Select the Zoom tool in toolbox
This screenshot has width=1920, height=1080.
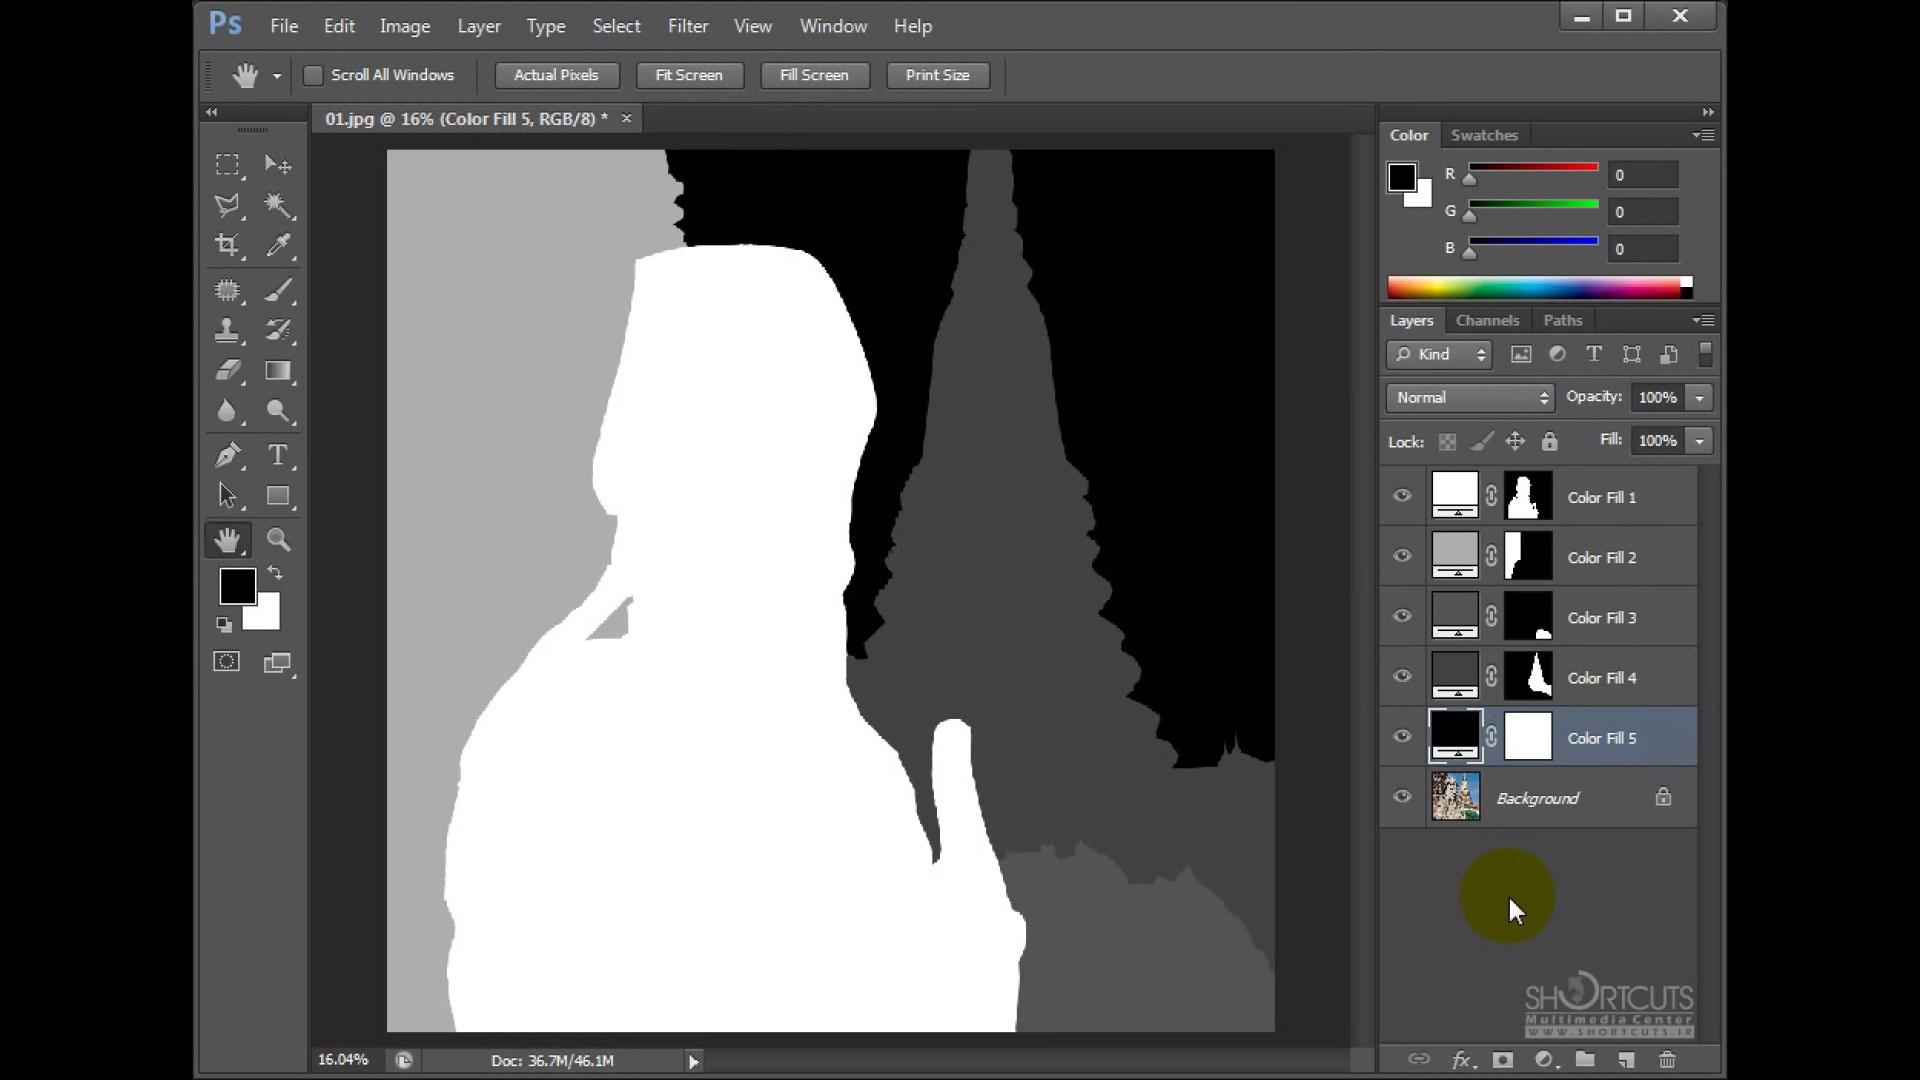coord(278,540)
